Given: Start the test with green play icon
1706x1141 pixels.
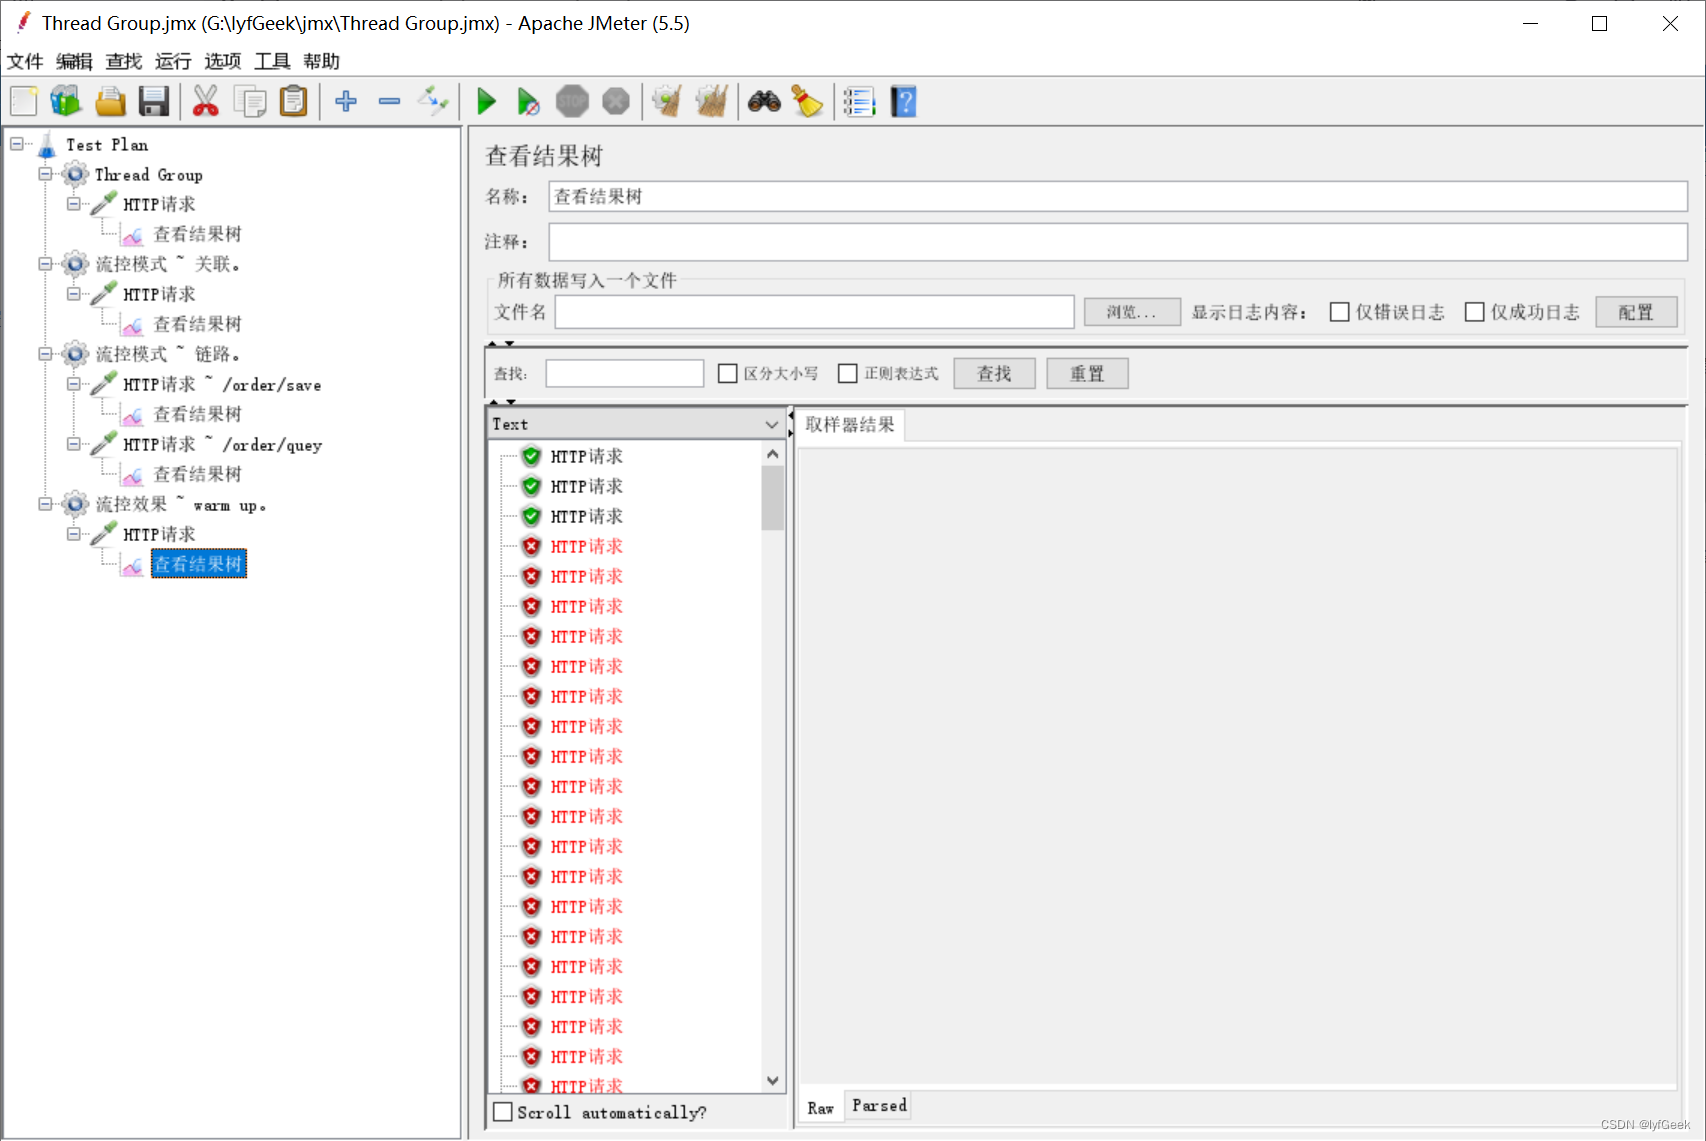Looking at the screenshot, I should tap(486, 101).
